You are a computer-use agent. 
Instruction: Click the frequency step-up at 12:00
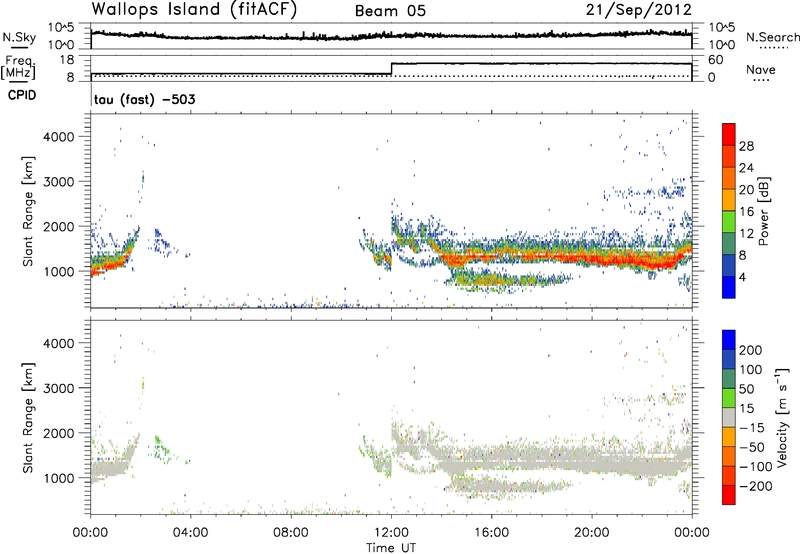coord(391,69)
